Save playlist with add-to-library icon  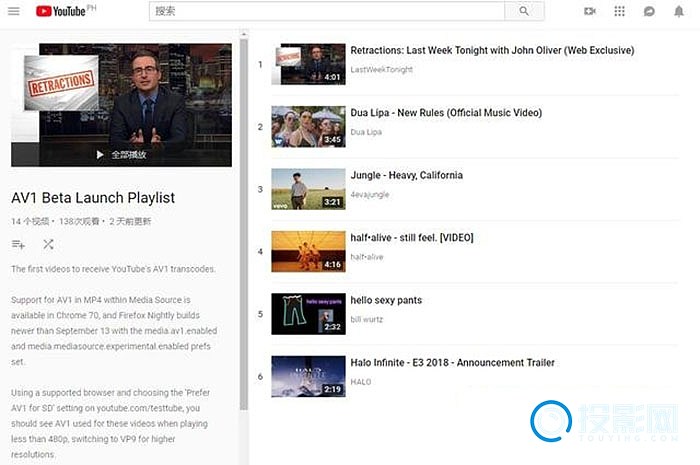click(x=18, y=244)
